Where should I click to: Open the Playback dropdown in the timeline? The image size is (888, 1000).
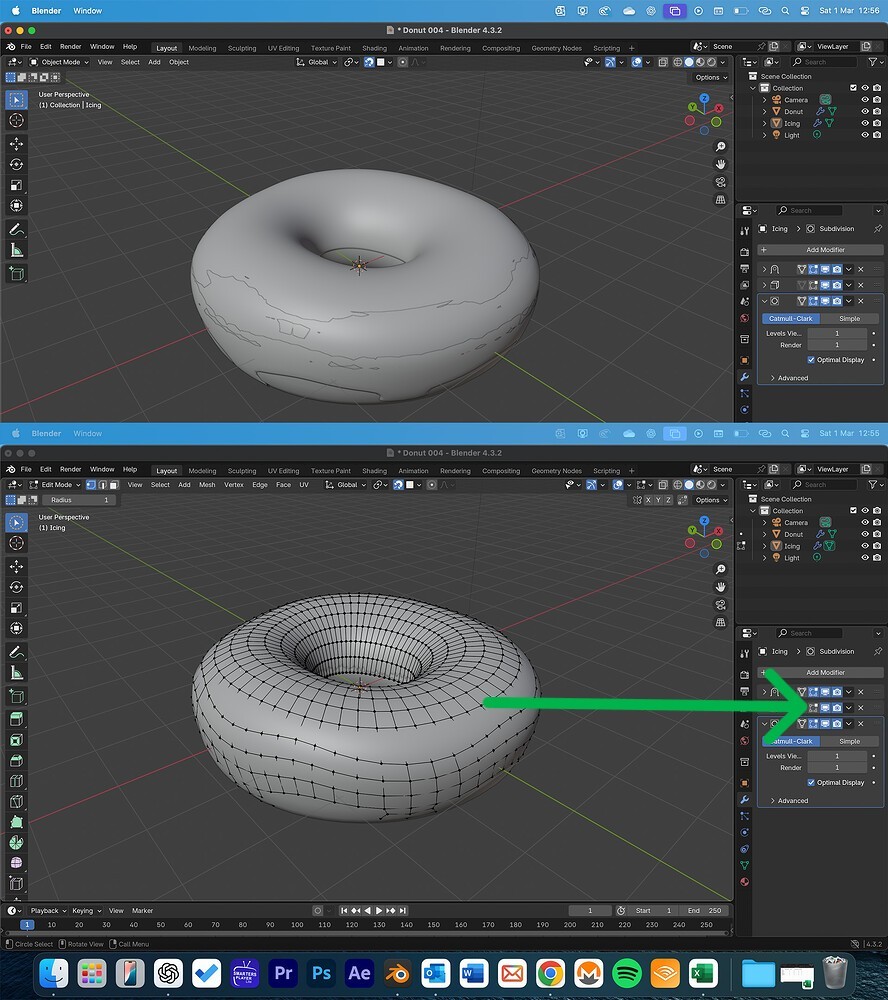[48, 911]
